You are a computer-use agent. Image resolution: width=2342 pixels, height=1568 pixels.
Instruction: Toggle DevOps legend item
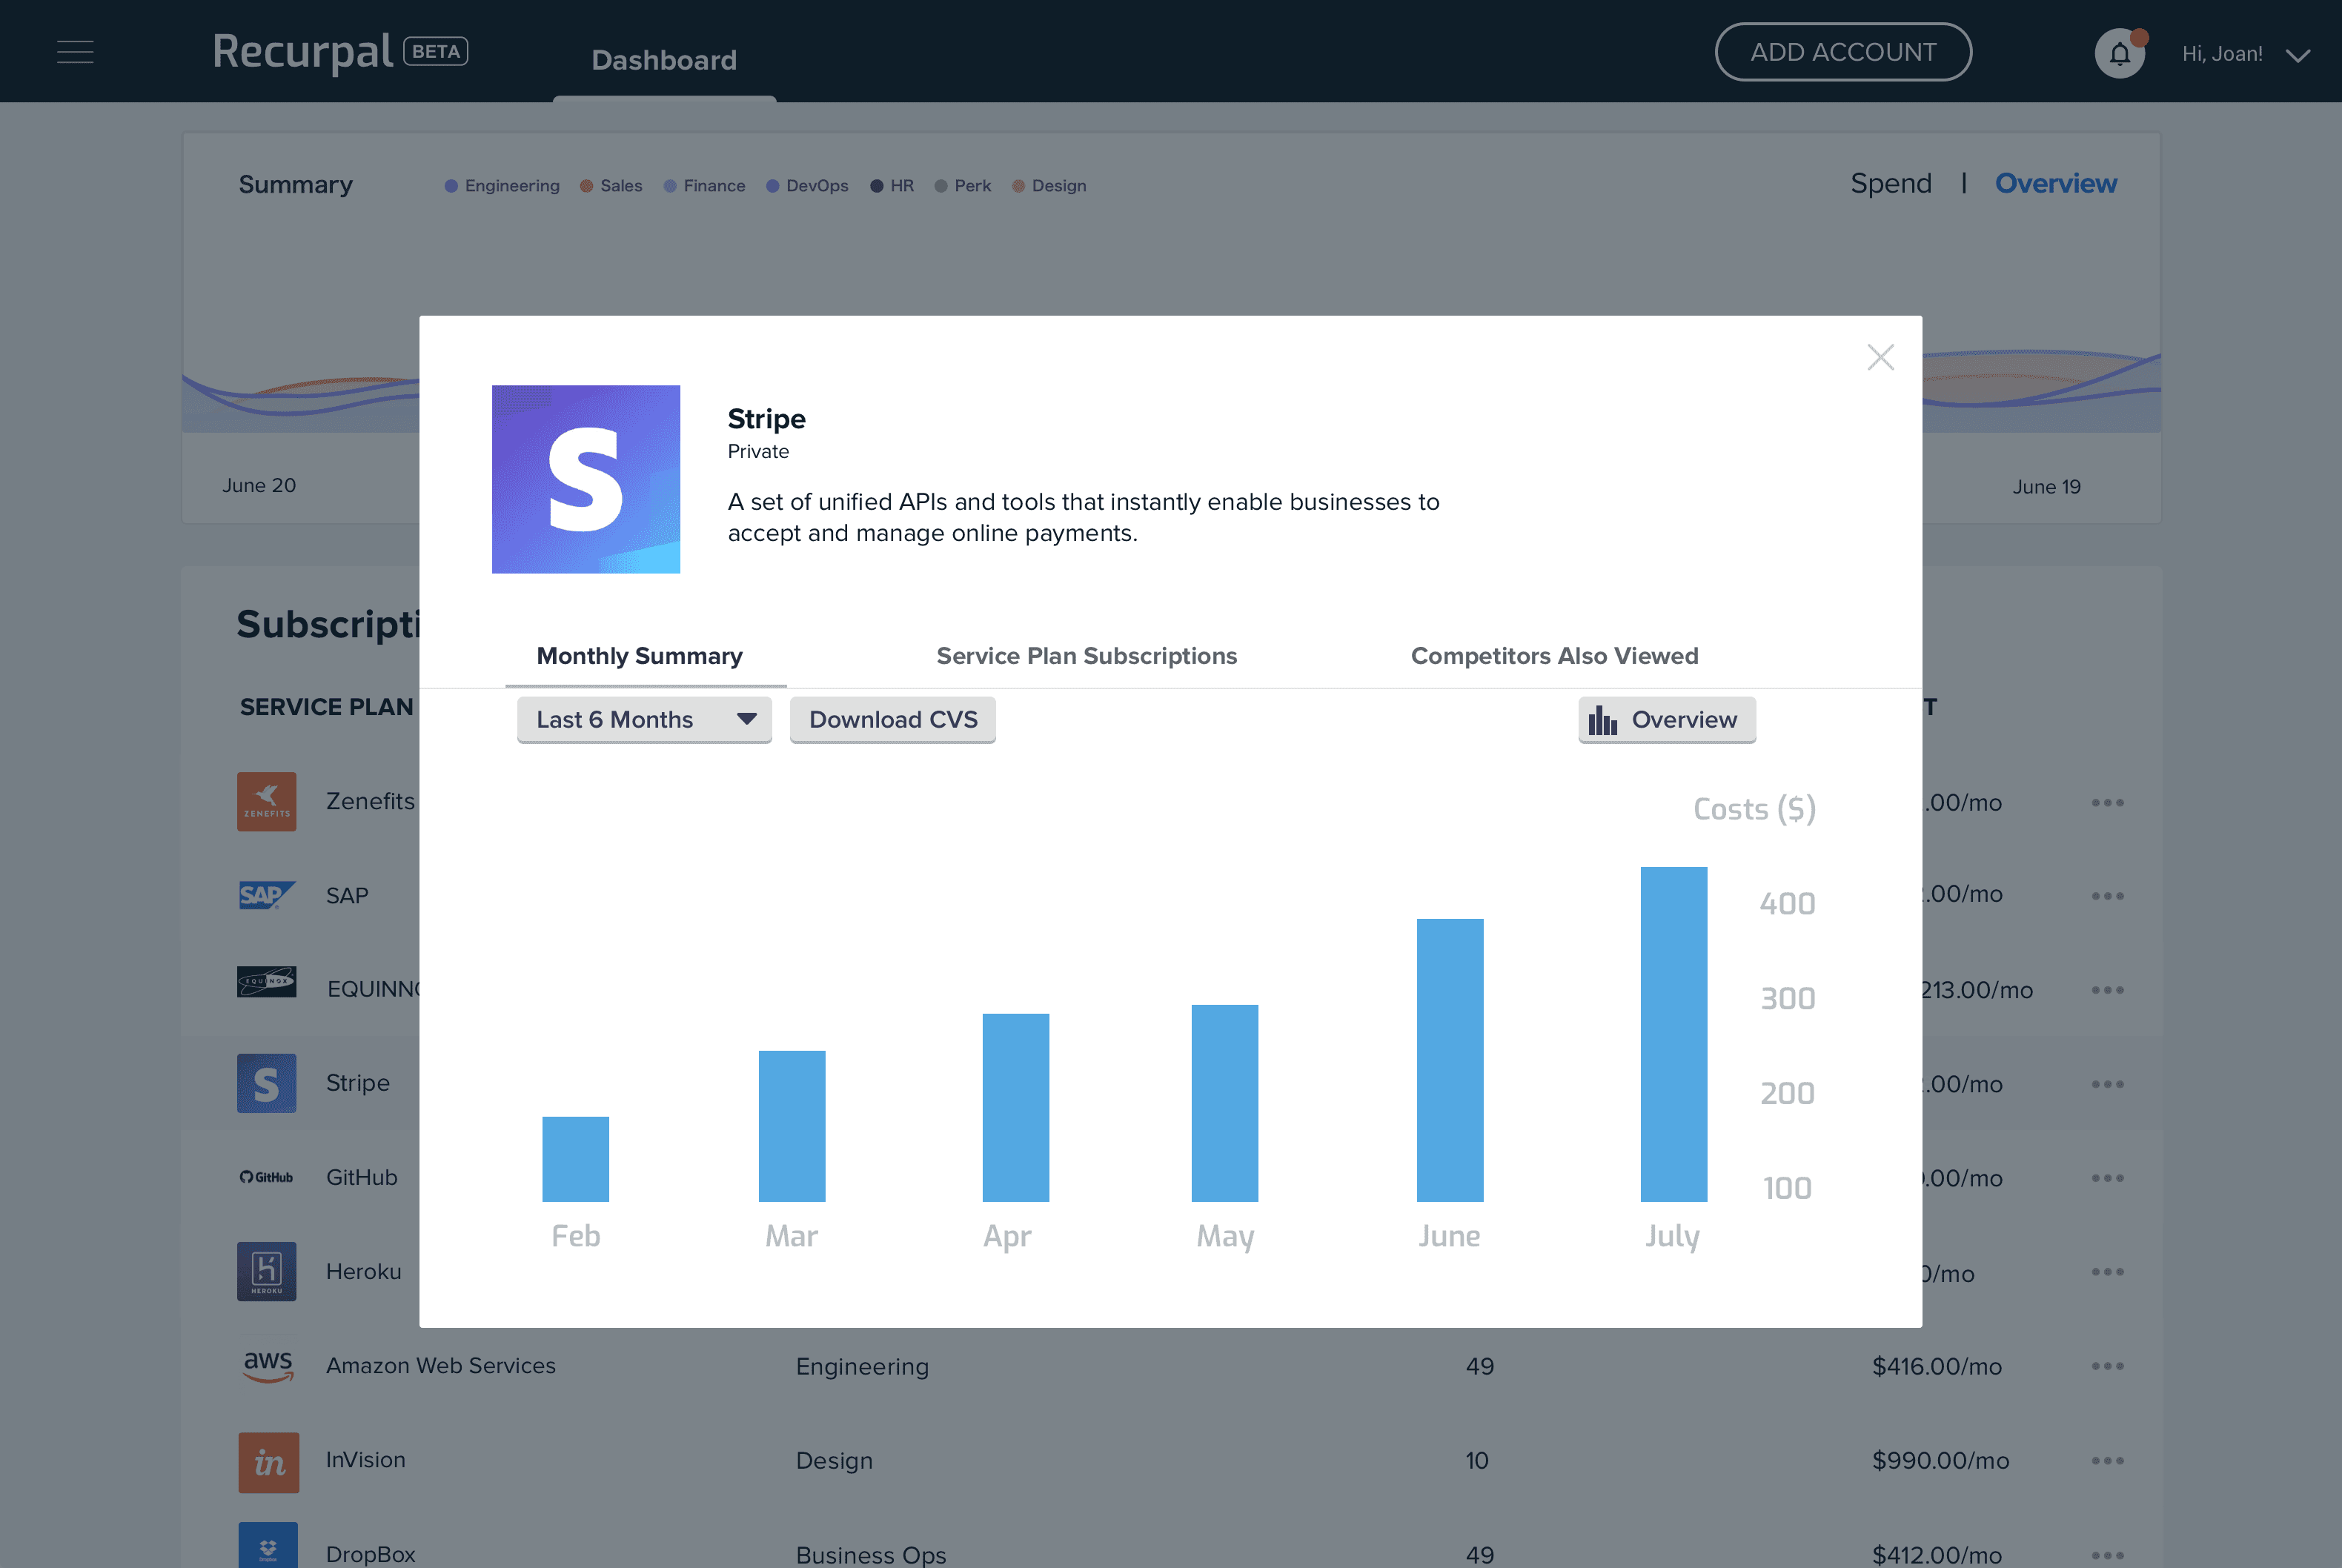[807, 186]
